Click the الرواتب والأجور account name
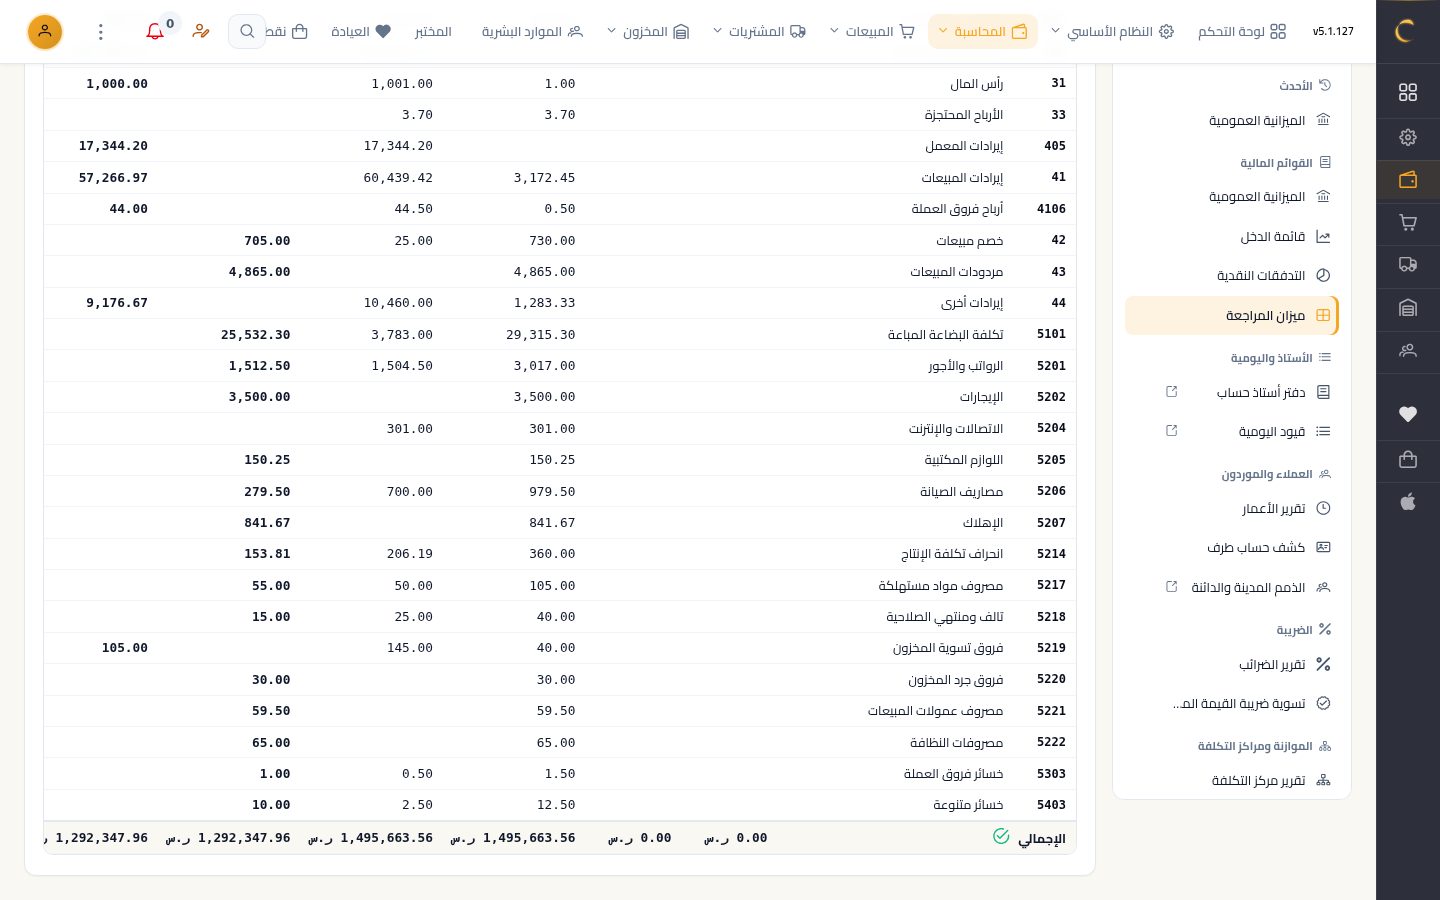Screen dimensions: 1440x900 point(965,366)
